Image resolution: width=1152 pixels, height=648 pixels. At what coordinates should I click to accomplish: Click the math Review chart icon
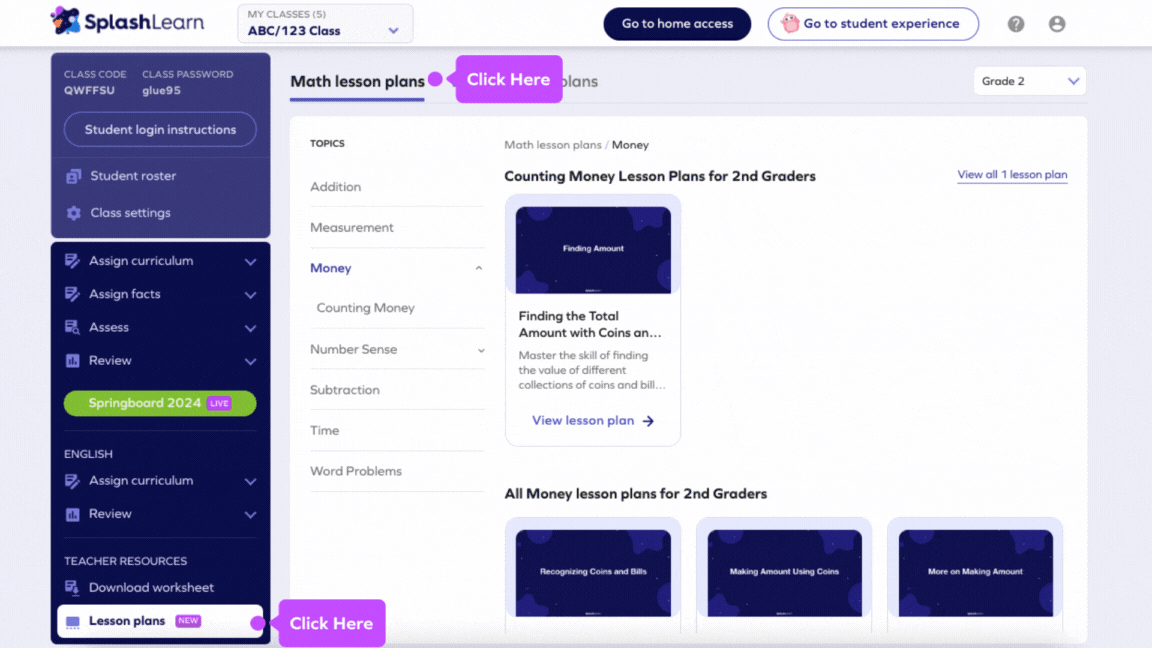pos(72,361)
